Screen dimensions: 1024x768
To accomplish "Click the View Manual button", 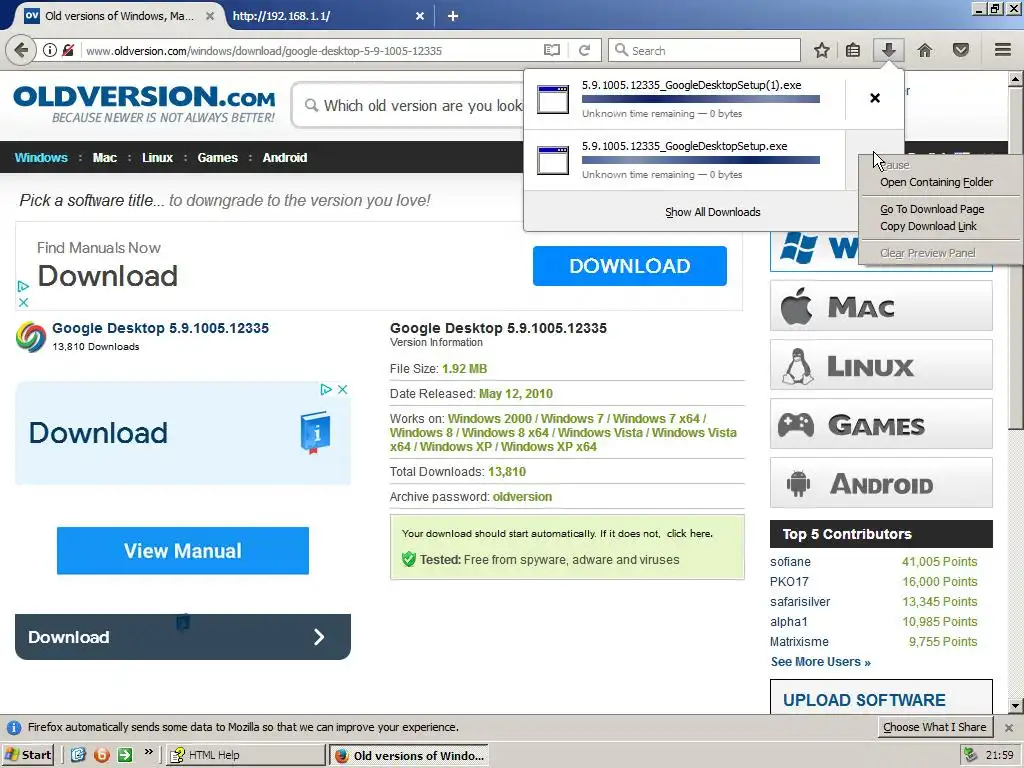I will [x=183, y=551].
